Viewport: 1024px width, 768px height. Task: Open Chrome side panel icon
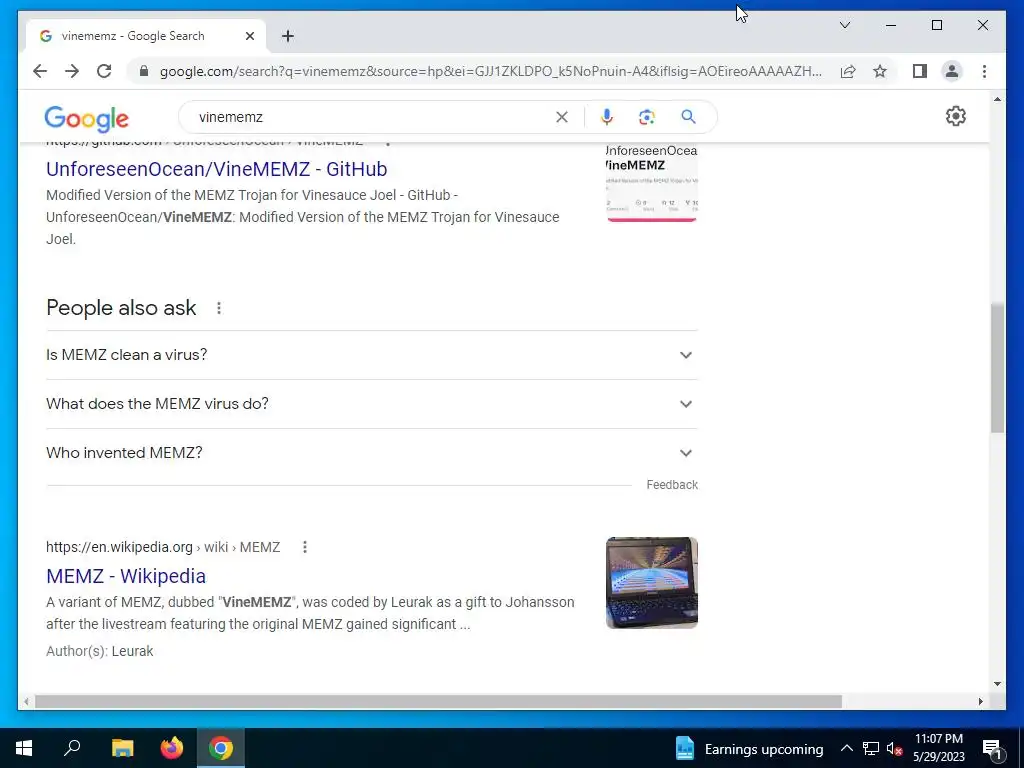920,71
